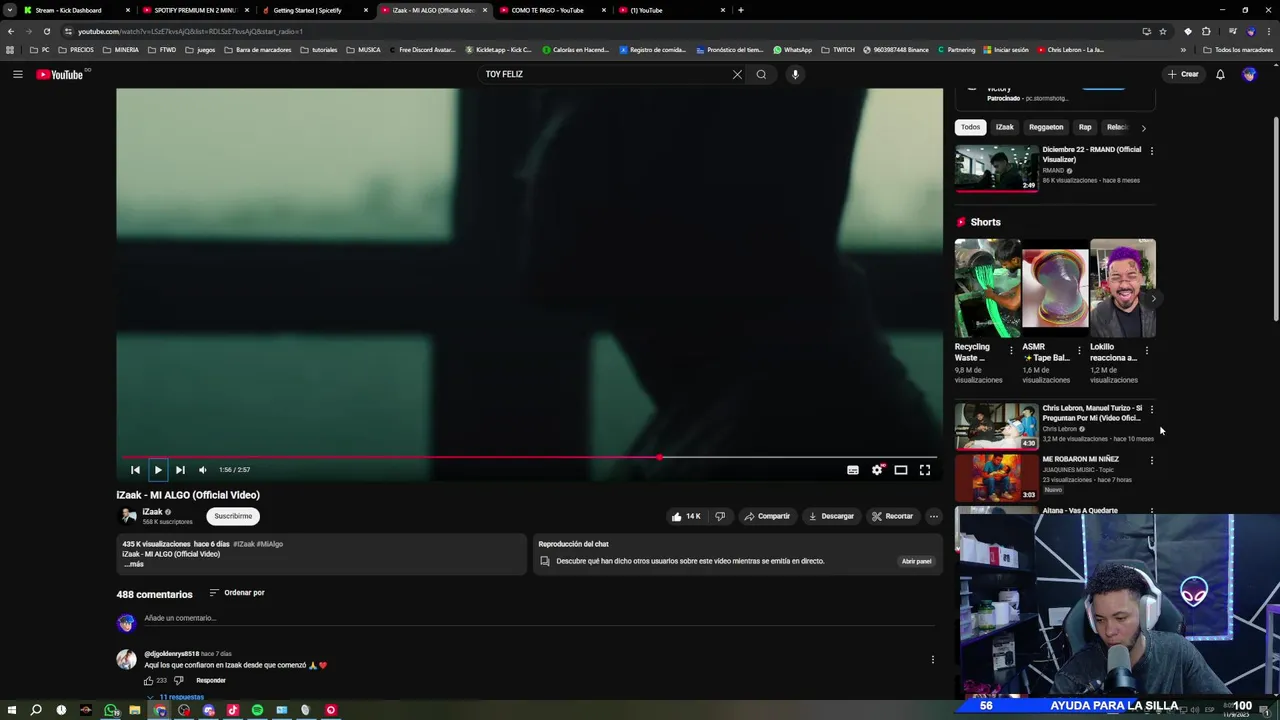Like the video with 14 K

pyautogui.click(x=686, y=516)
